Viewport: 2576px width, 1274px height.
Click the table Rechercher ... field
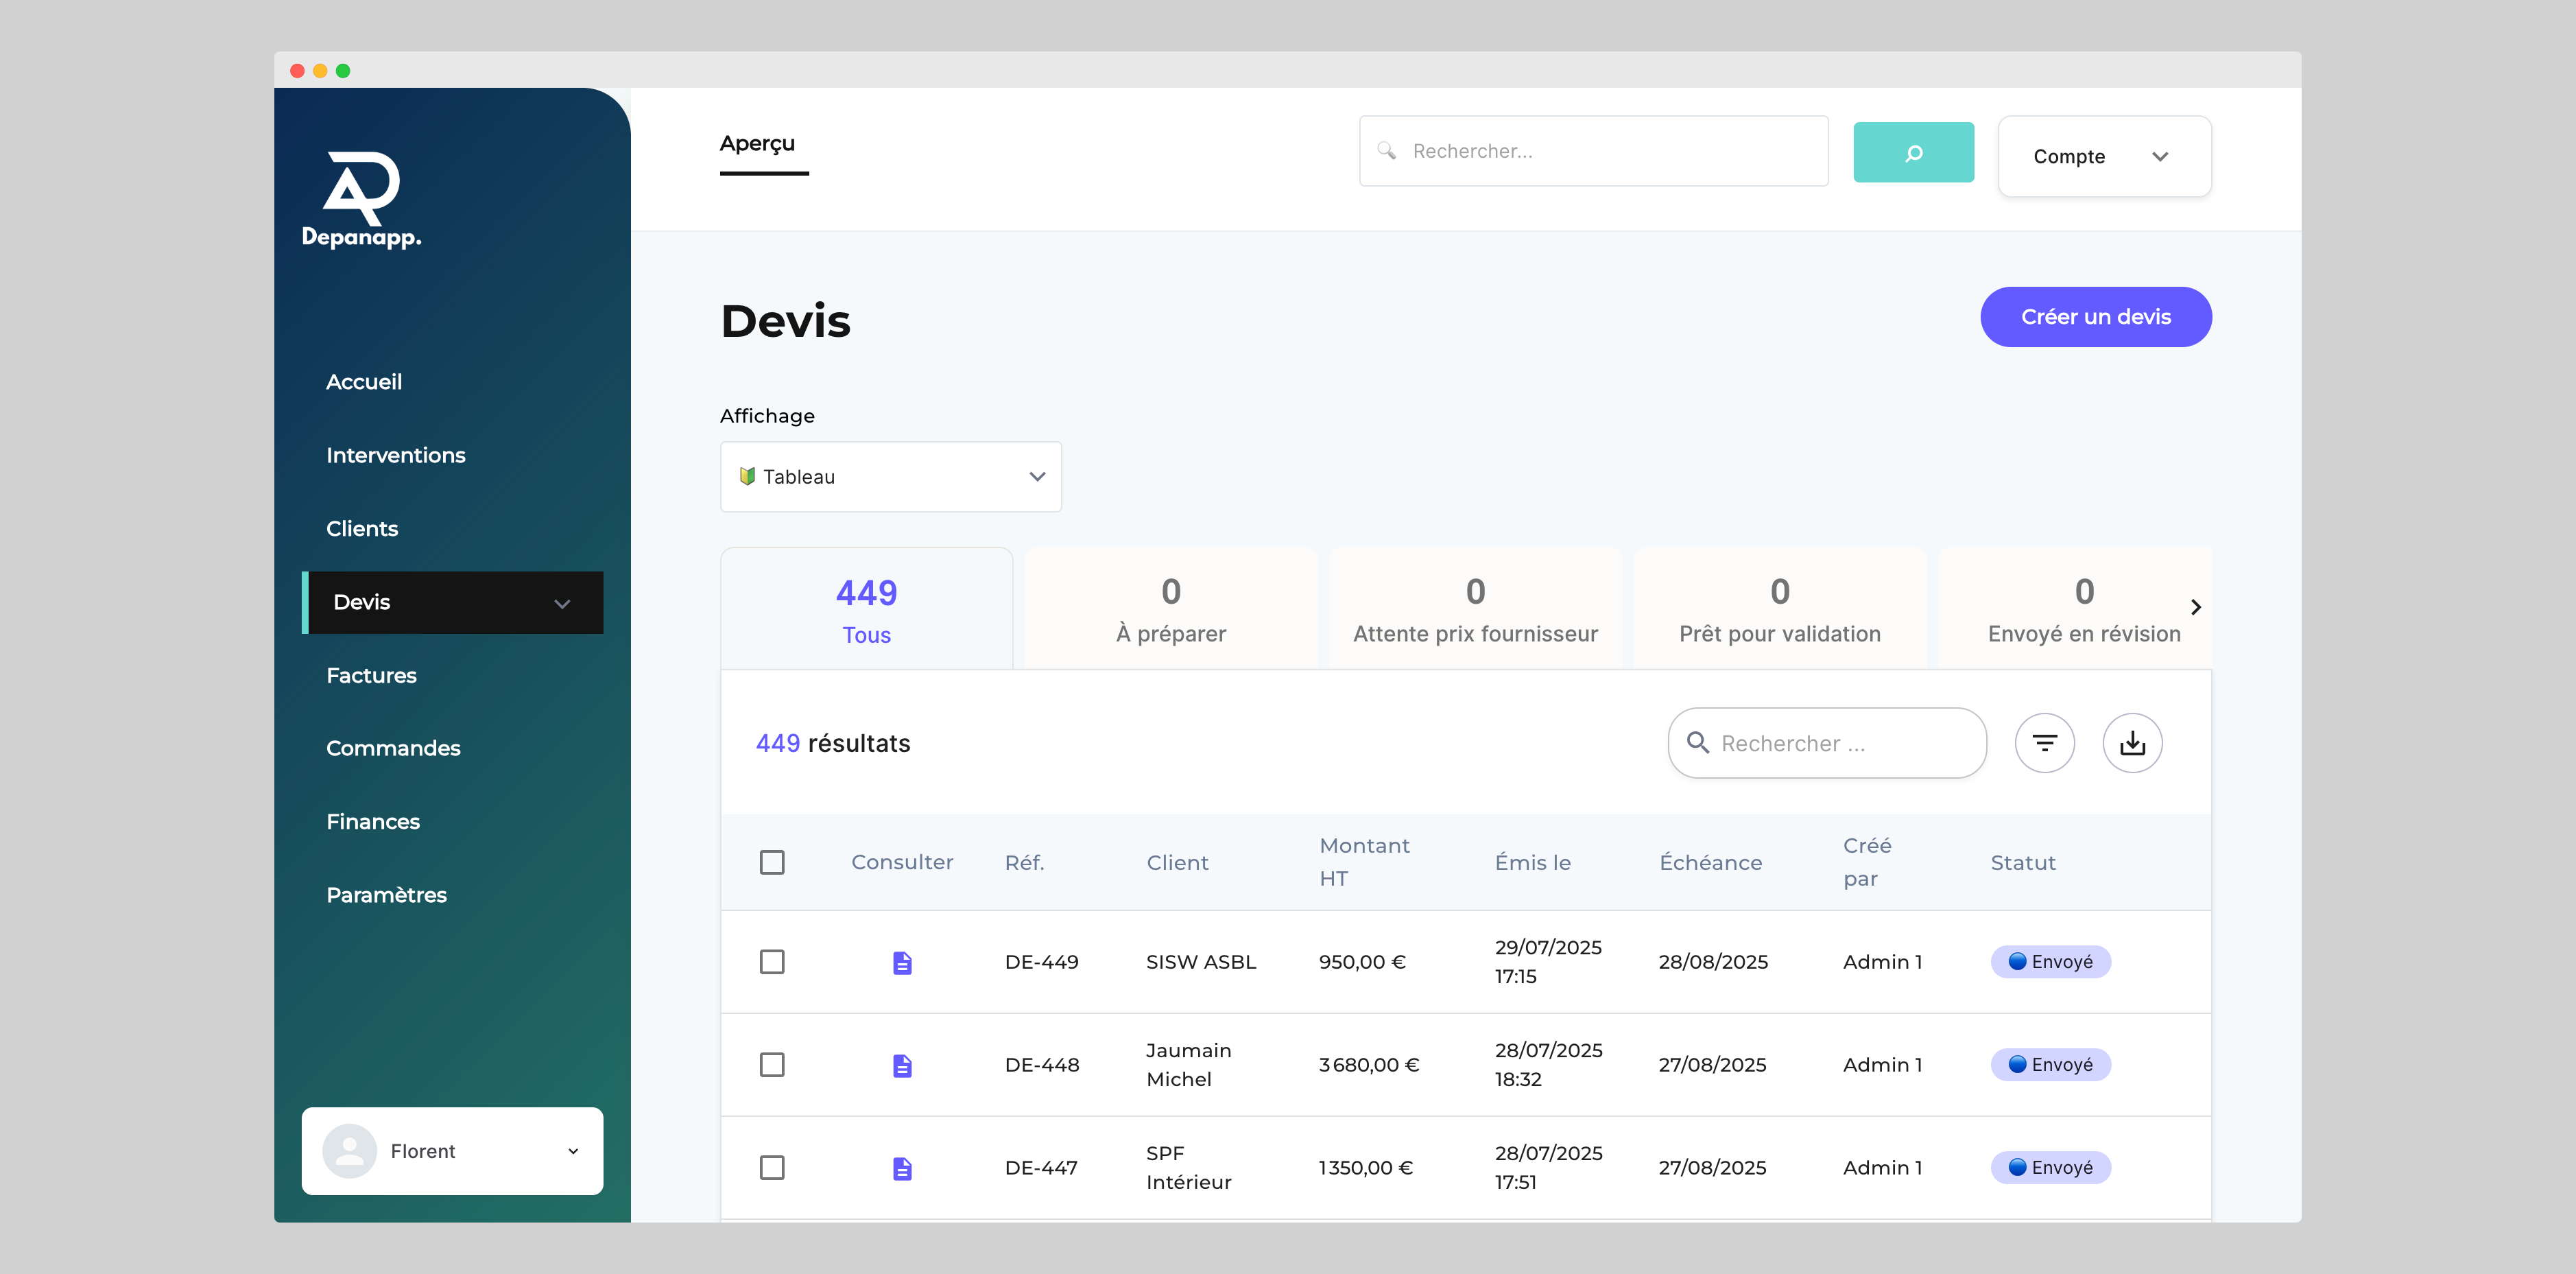coord(1827,743)
